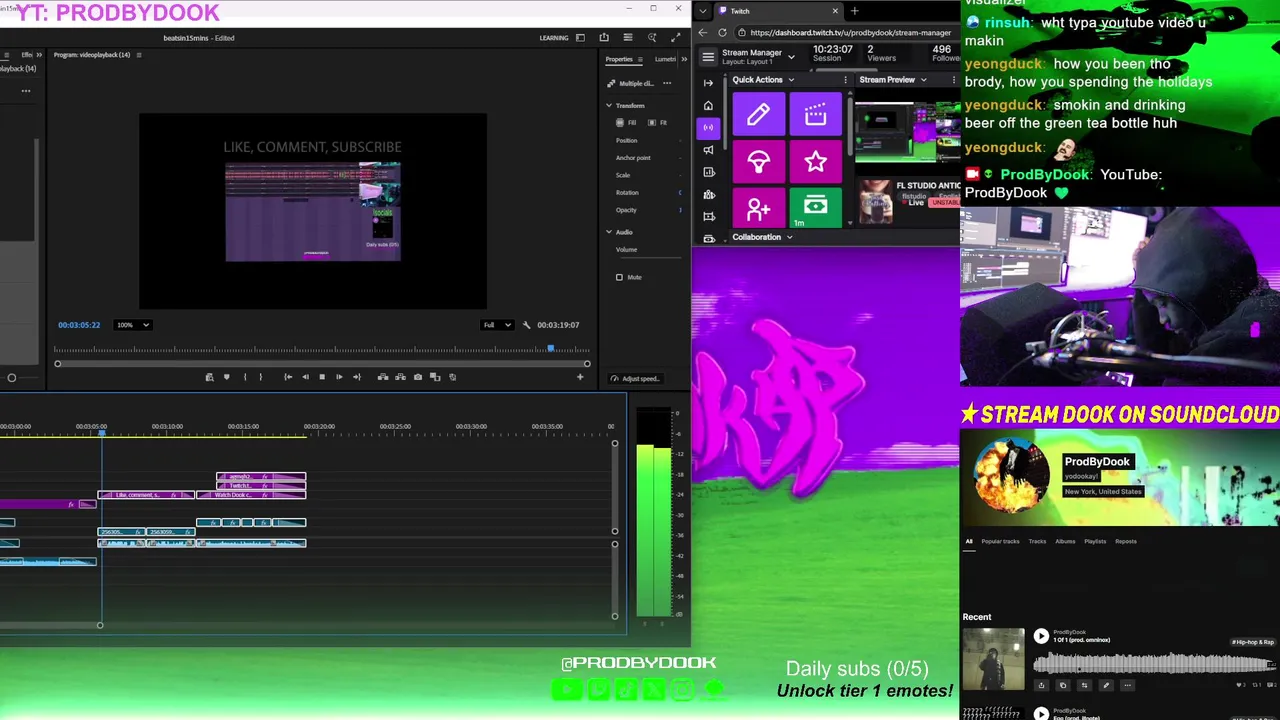Open the browser tab list chevron
The width and height of the screenshot is (1280, 720).
[704, 11]
